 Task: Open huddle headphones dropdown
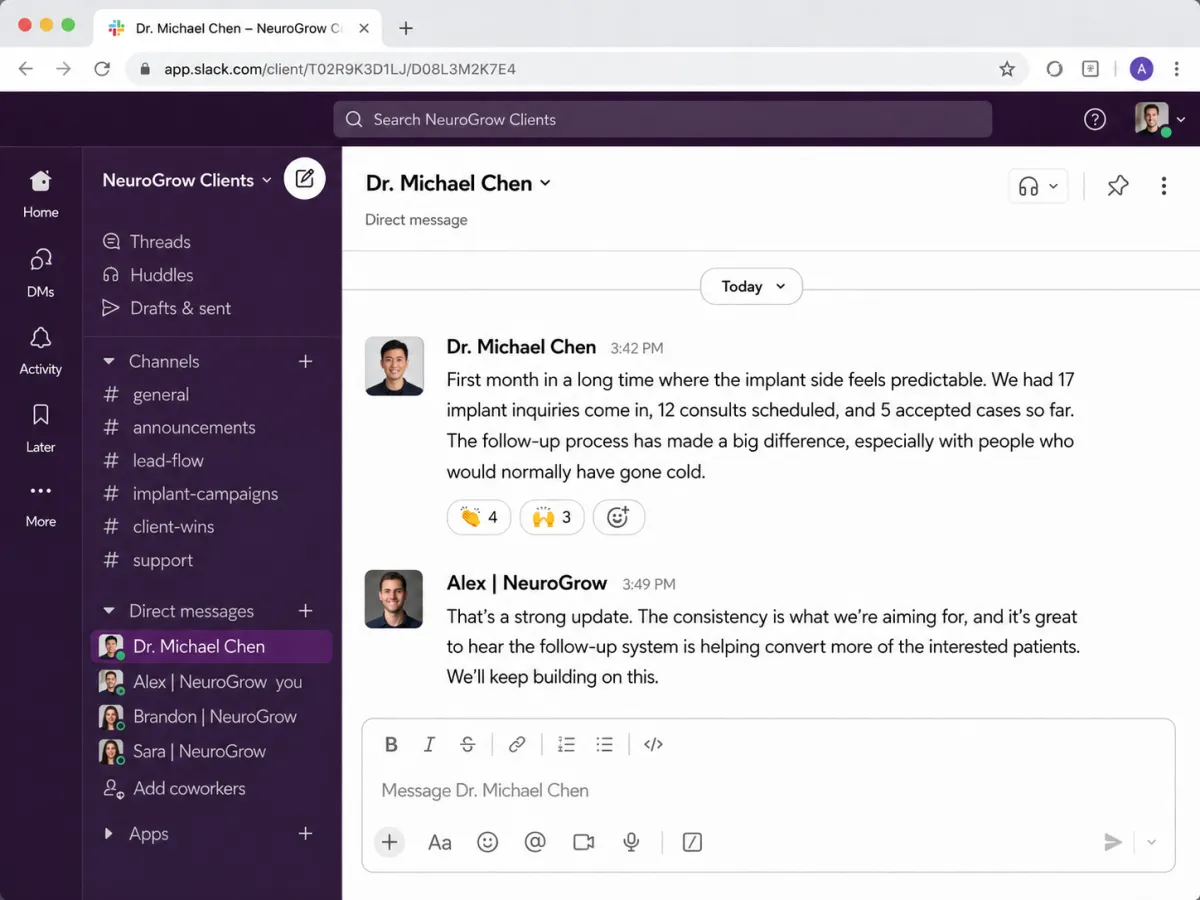tap(1039, 186)
